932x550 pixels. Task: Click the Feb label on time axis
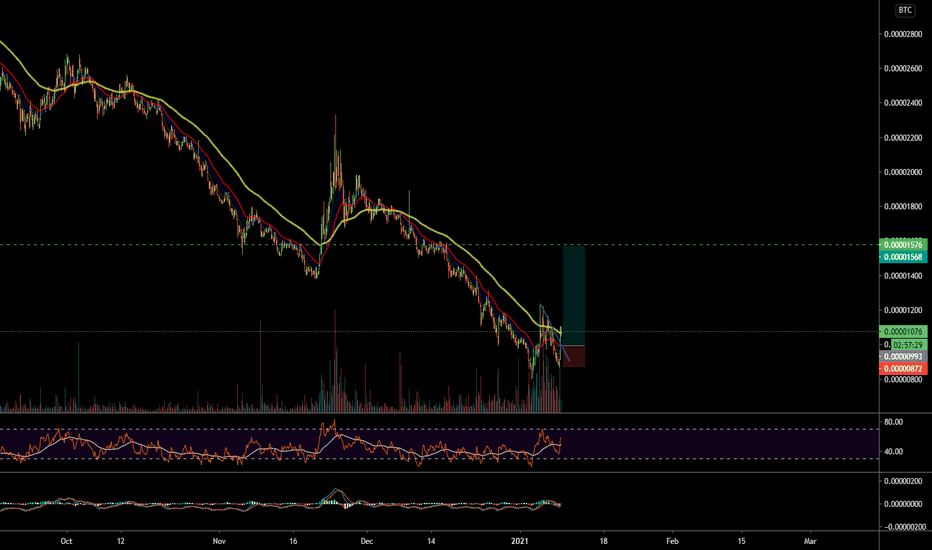point(672,541)
